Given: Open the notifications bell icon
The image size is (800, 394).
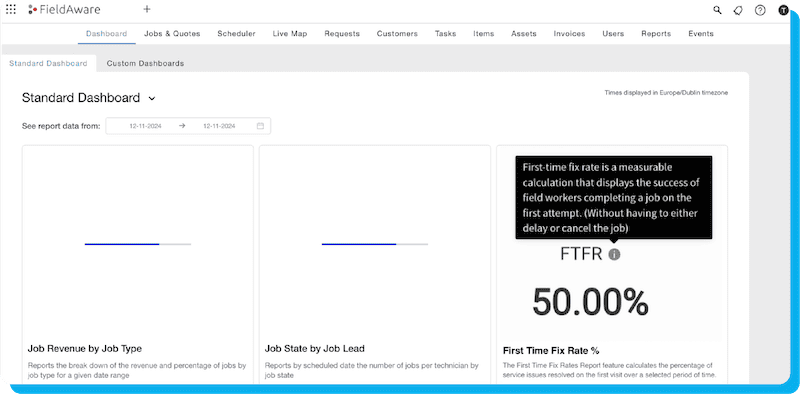Looking at the screenshot, I should point(738,10).
